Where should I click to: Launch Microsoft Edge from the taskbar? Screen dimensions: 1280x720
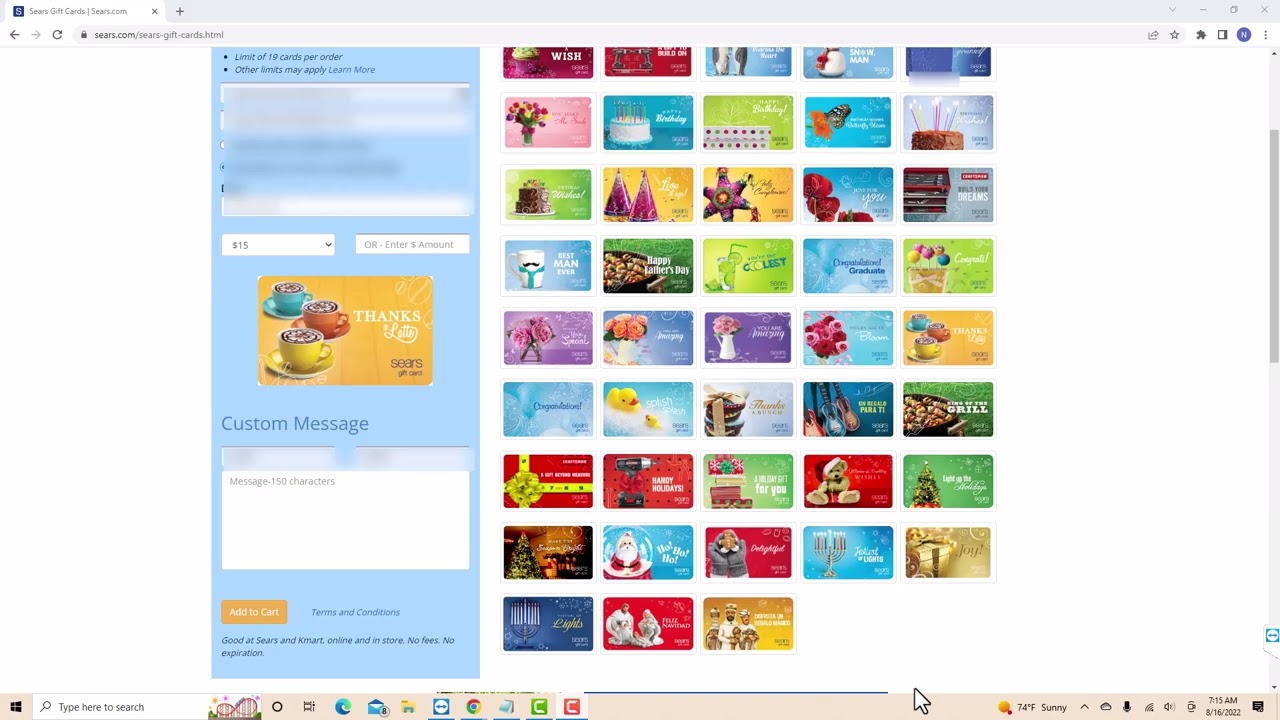pos(343,707)
